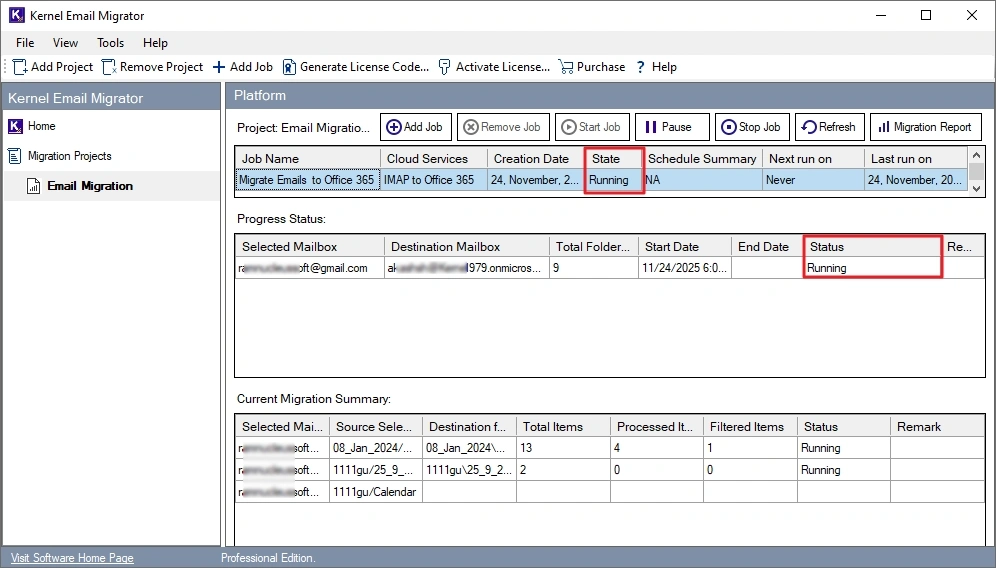The height and width of the screenshot is (568, 996).
Task: Sort by the Job Name column header
Action: point(307,158)
